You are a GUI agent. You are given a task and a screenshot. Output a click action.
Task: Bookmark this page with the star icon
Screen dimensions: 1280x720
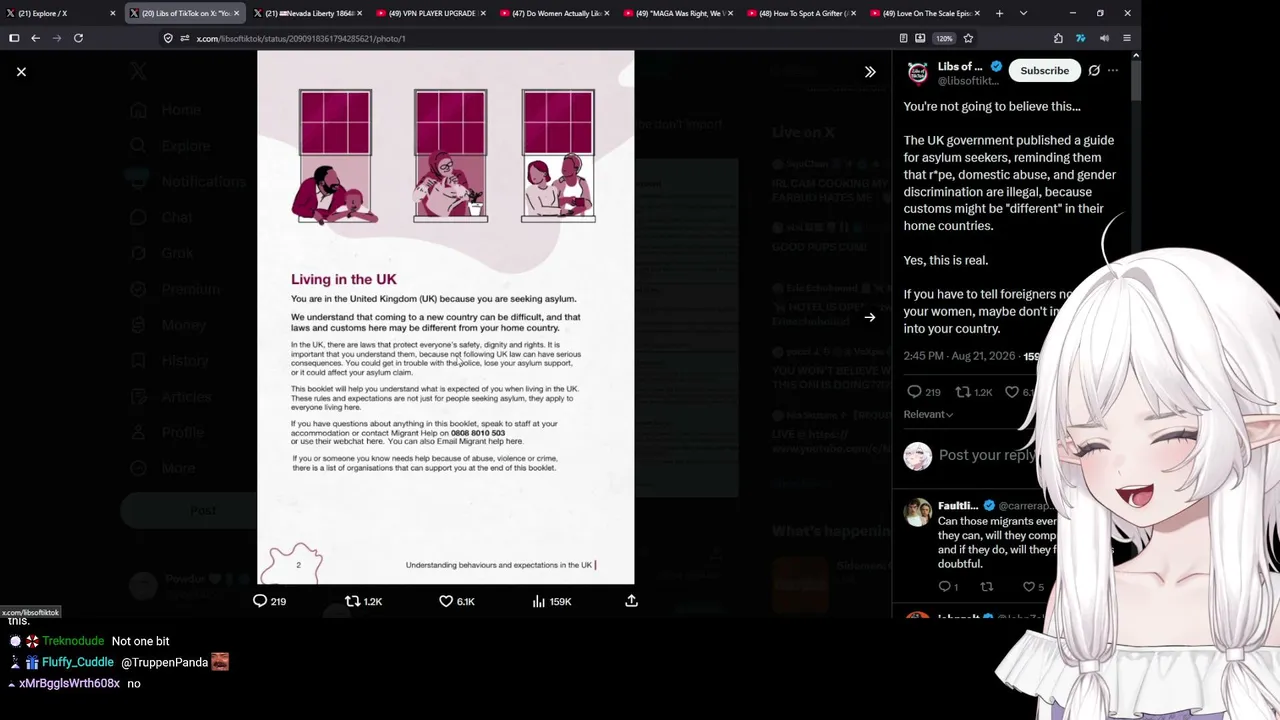[x=968, y=38]
